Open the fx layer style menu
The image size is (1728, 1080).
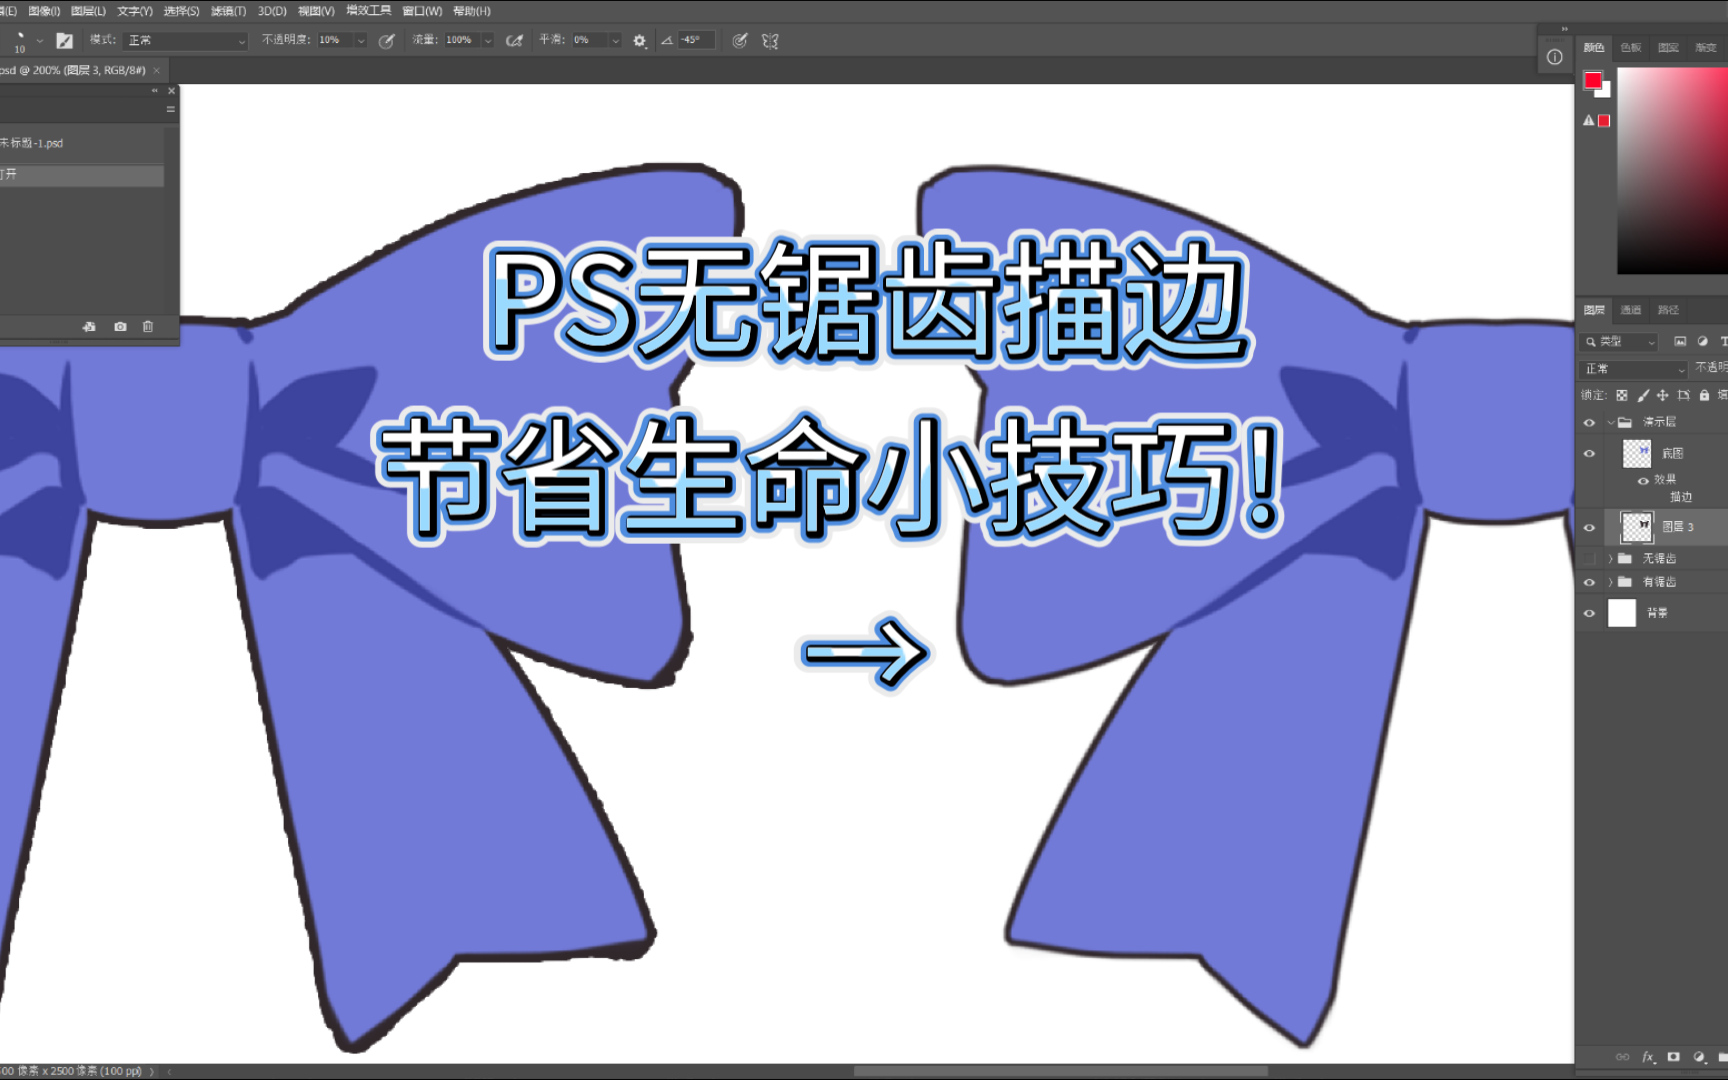[x=1648, y=1057]
